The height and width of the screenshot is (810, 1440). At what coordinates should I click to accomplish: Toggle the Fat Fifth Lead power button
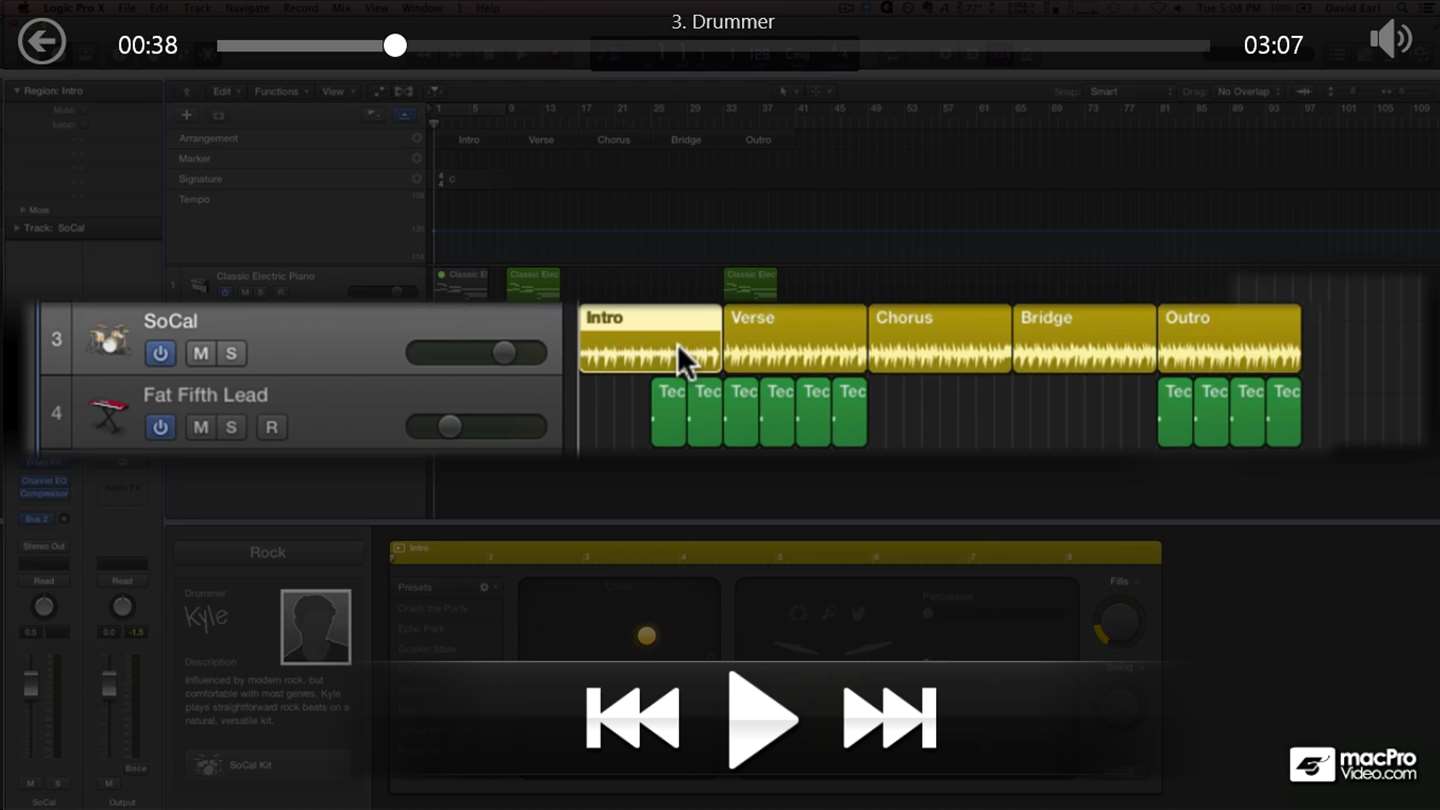click(160, 427)
